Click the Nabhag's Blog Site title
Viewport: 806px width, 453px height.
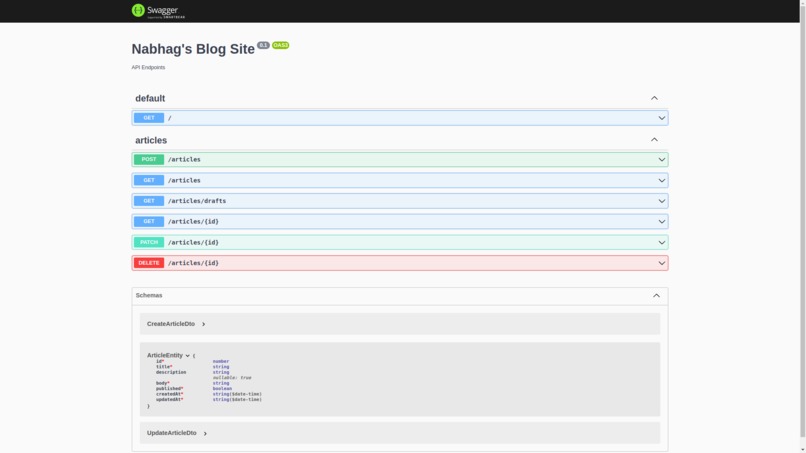click(x=193, y=49)
